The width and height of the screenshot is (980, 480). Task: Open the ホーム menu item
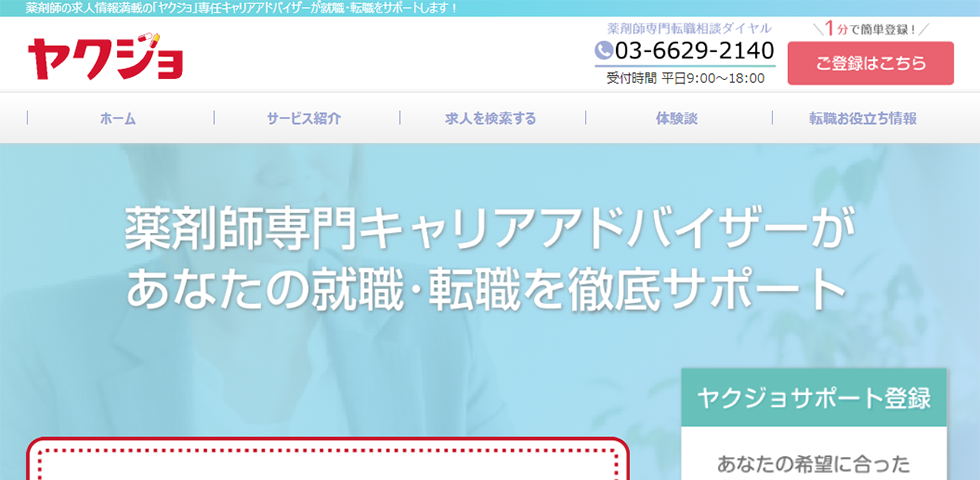[x=118, y=118]
